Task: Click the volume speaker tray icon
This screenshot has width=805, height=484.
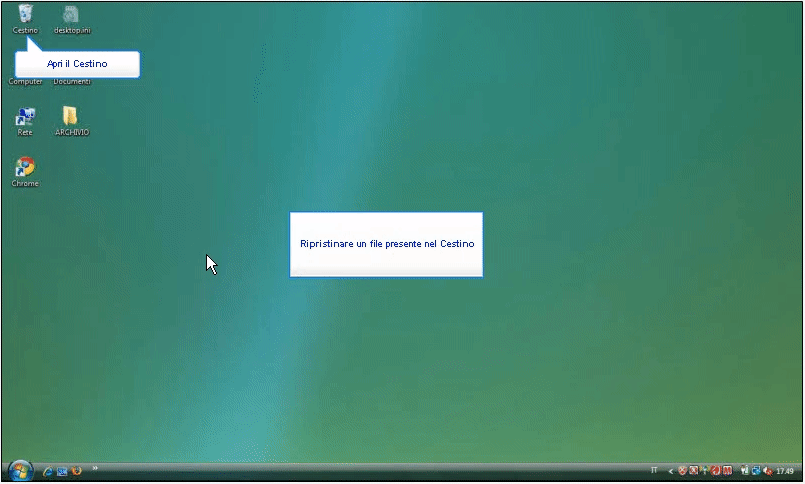Action: [766, 471]
